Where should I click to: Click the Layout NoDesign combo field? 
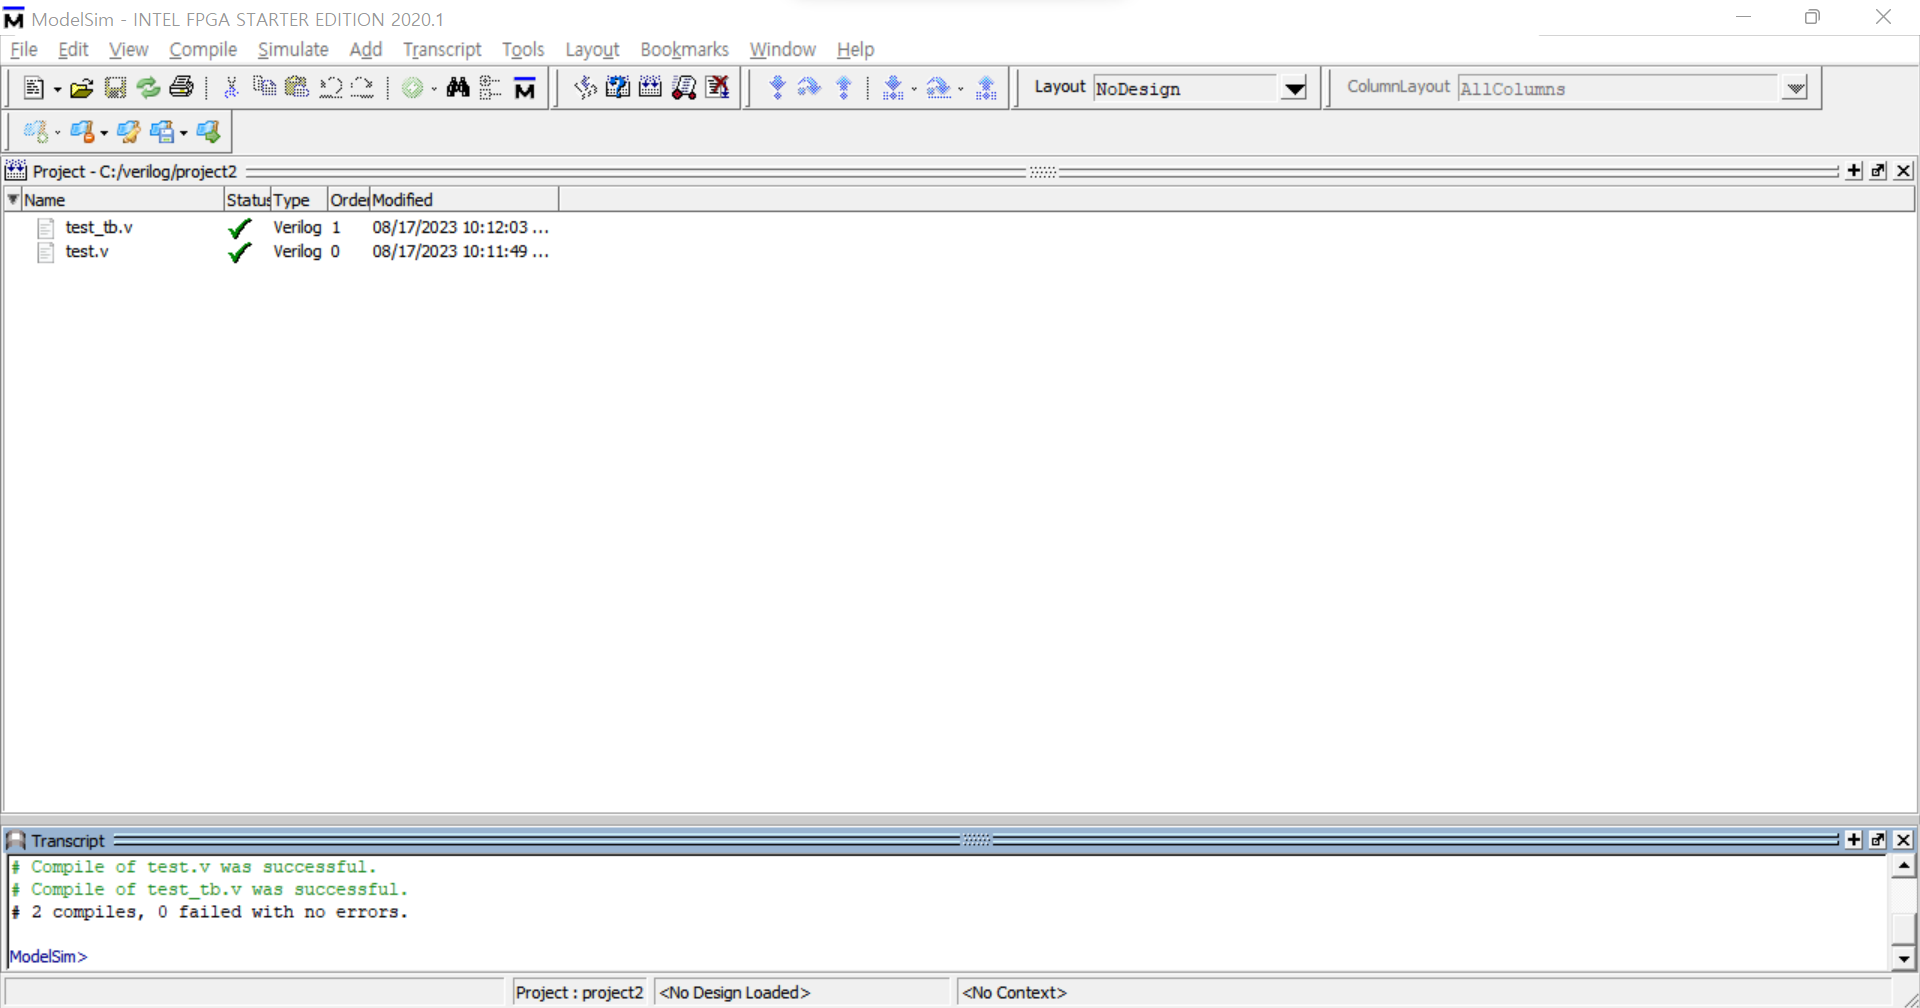pos(1187,88)
